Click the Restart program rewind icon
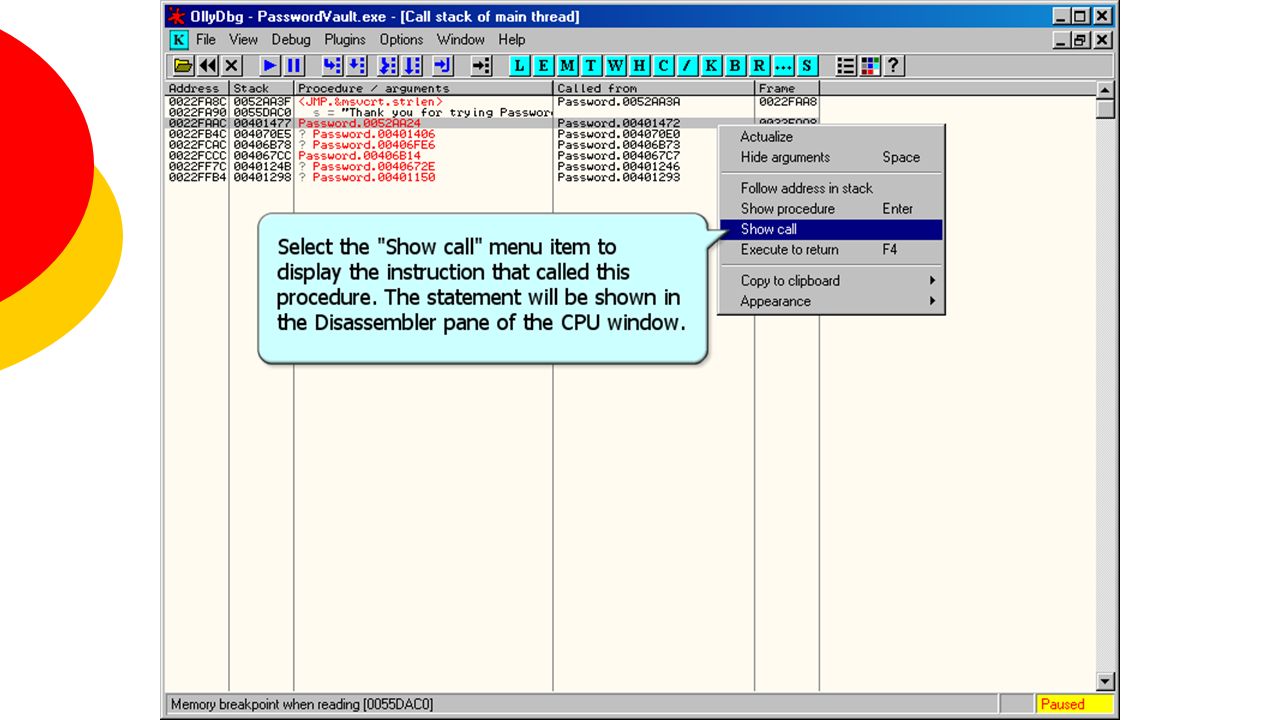Image resolution: width=1280 pixels, height=720 pixels. pos(208,66)
